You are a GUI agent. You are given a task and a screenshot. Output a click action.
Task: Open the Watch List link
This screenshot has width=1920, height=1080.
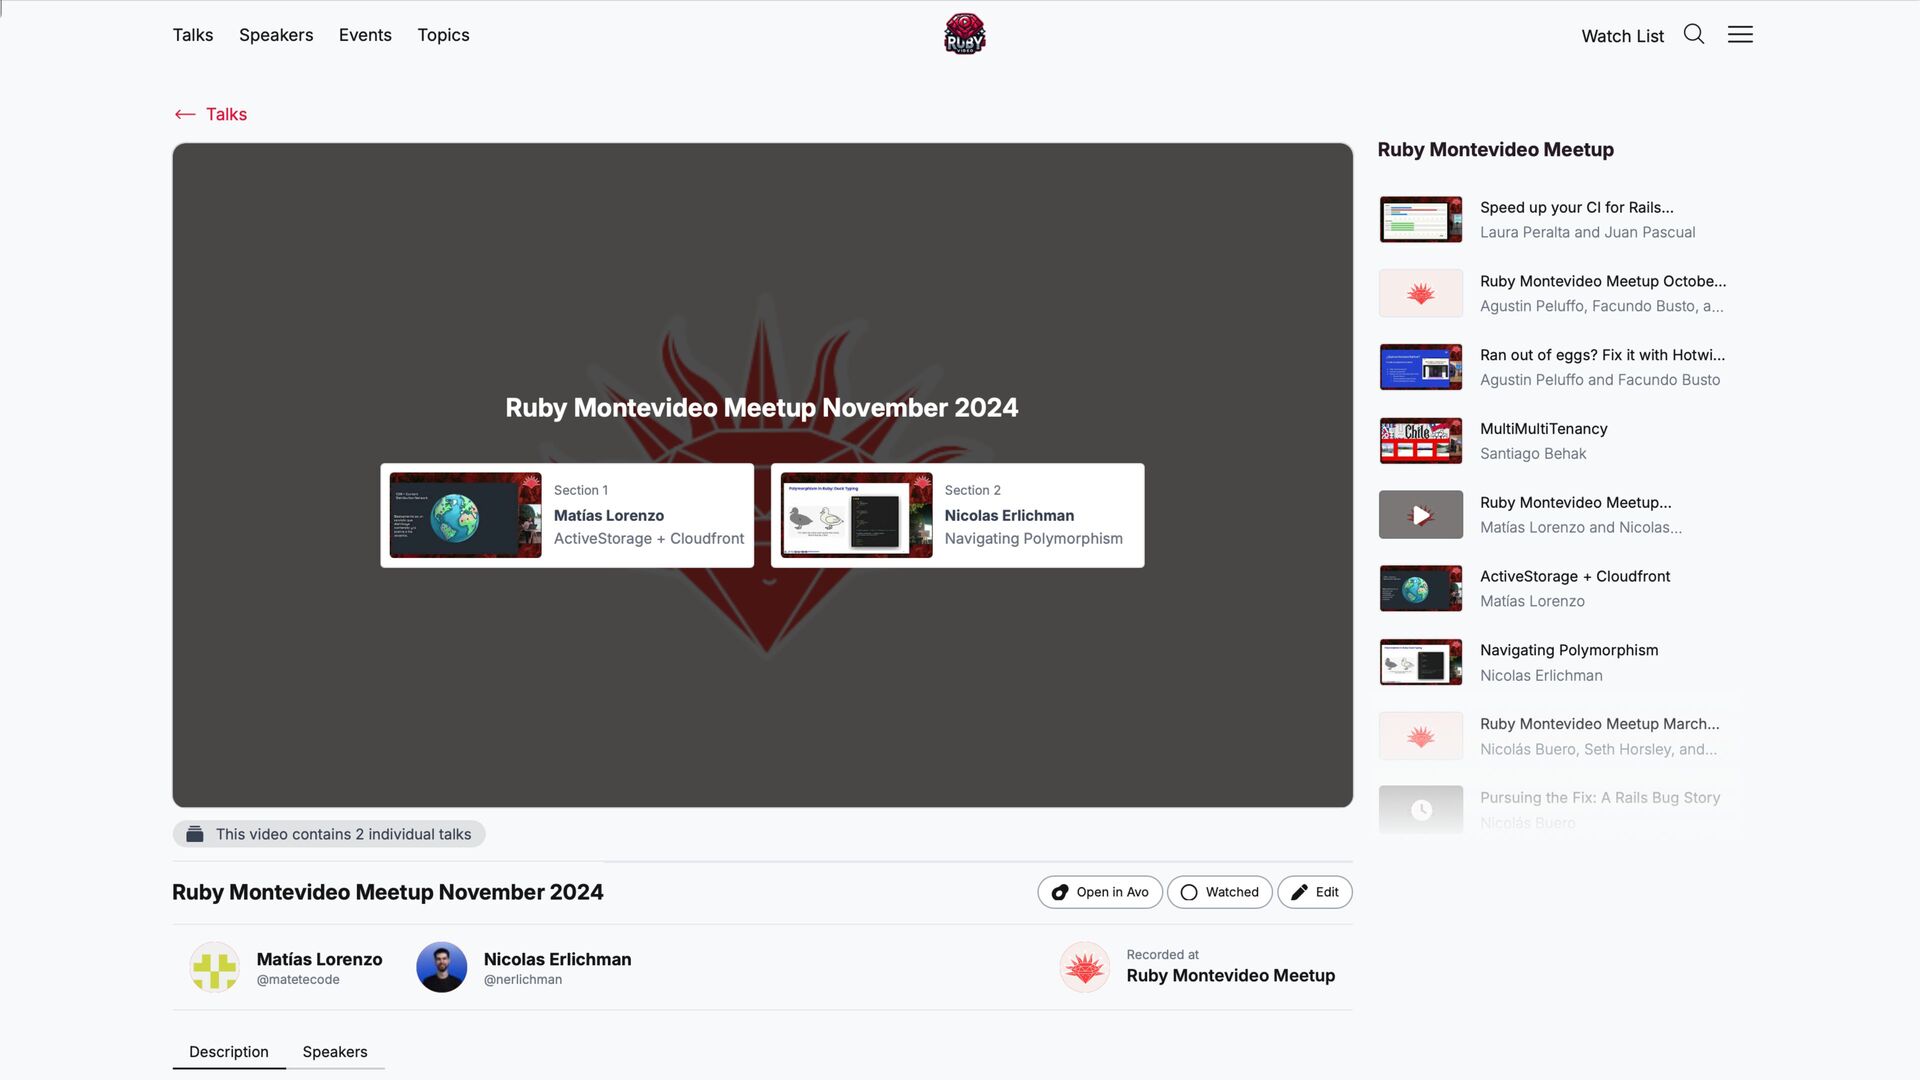[x=1622, y=36]
